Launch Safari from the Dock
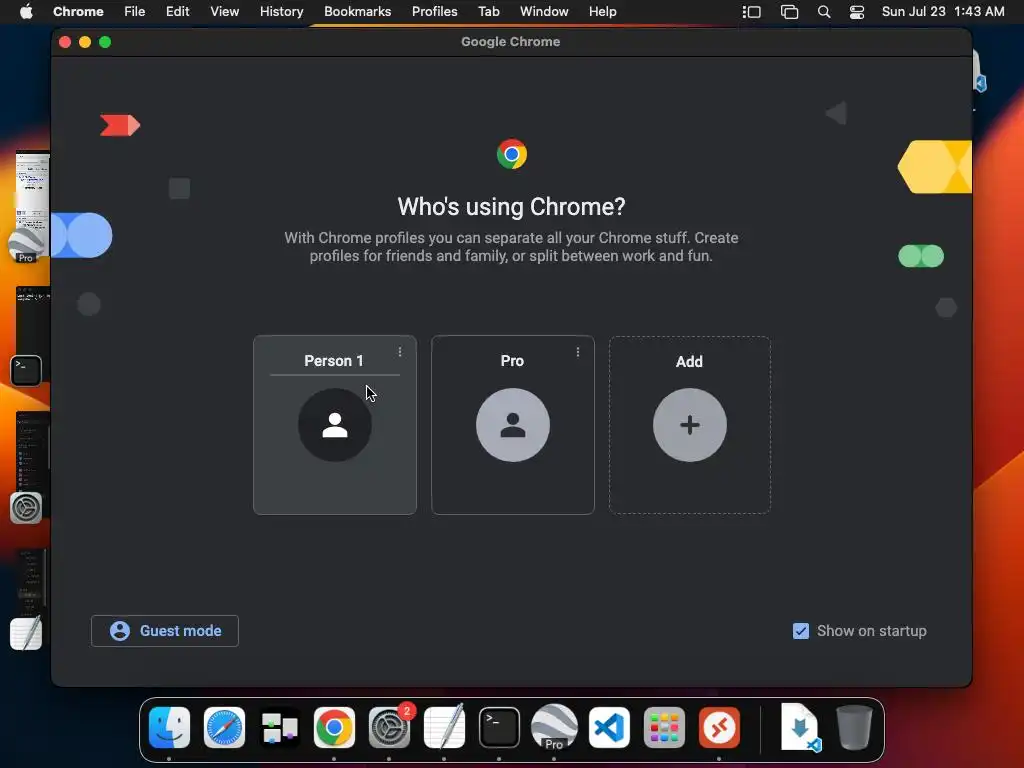Viewport: 1024px width, 768px height. pyautogui.click(x=224, y=728)
